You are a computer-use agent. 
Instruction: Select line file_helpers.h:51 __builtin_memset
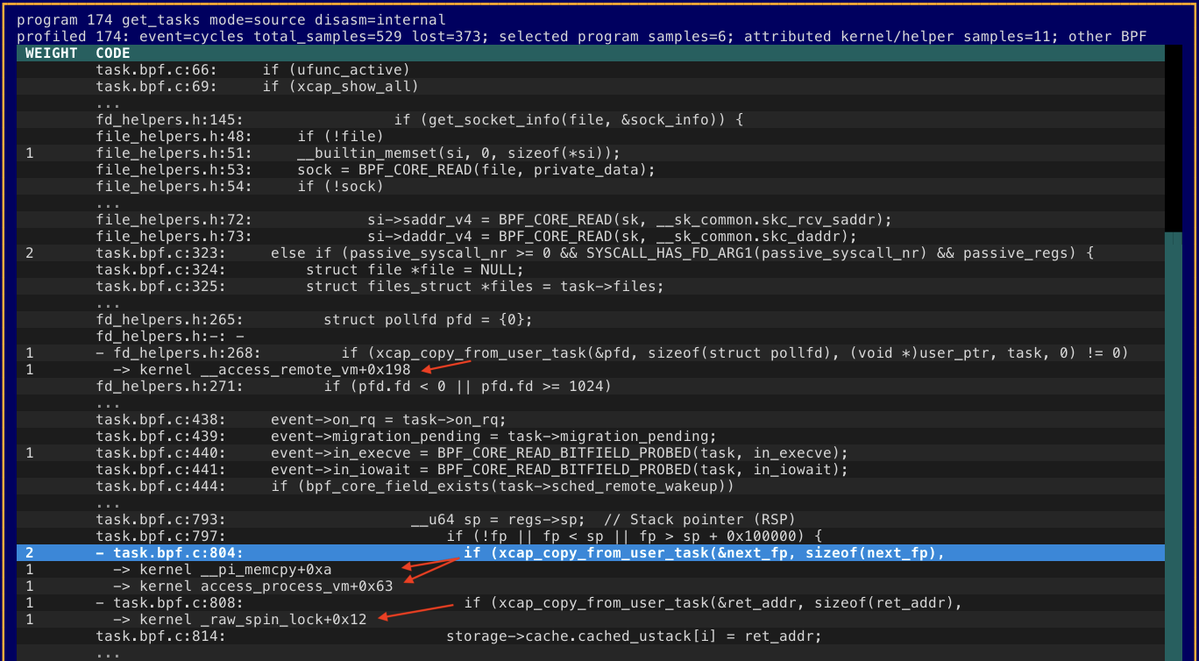click(590, 153)
